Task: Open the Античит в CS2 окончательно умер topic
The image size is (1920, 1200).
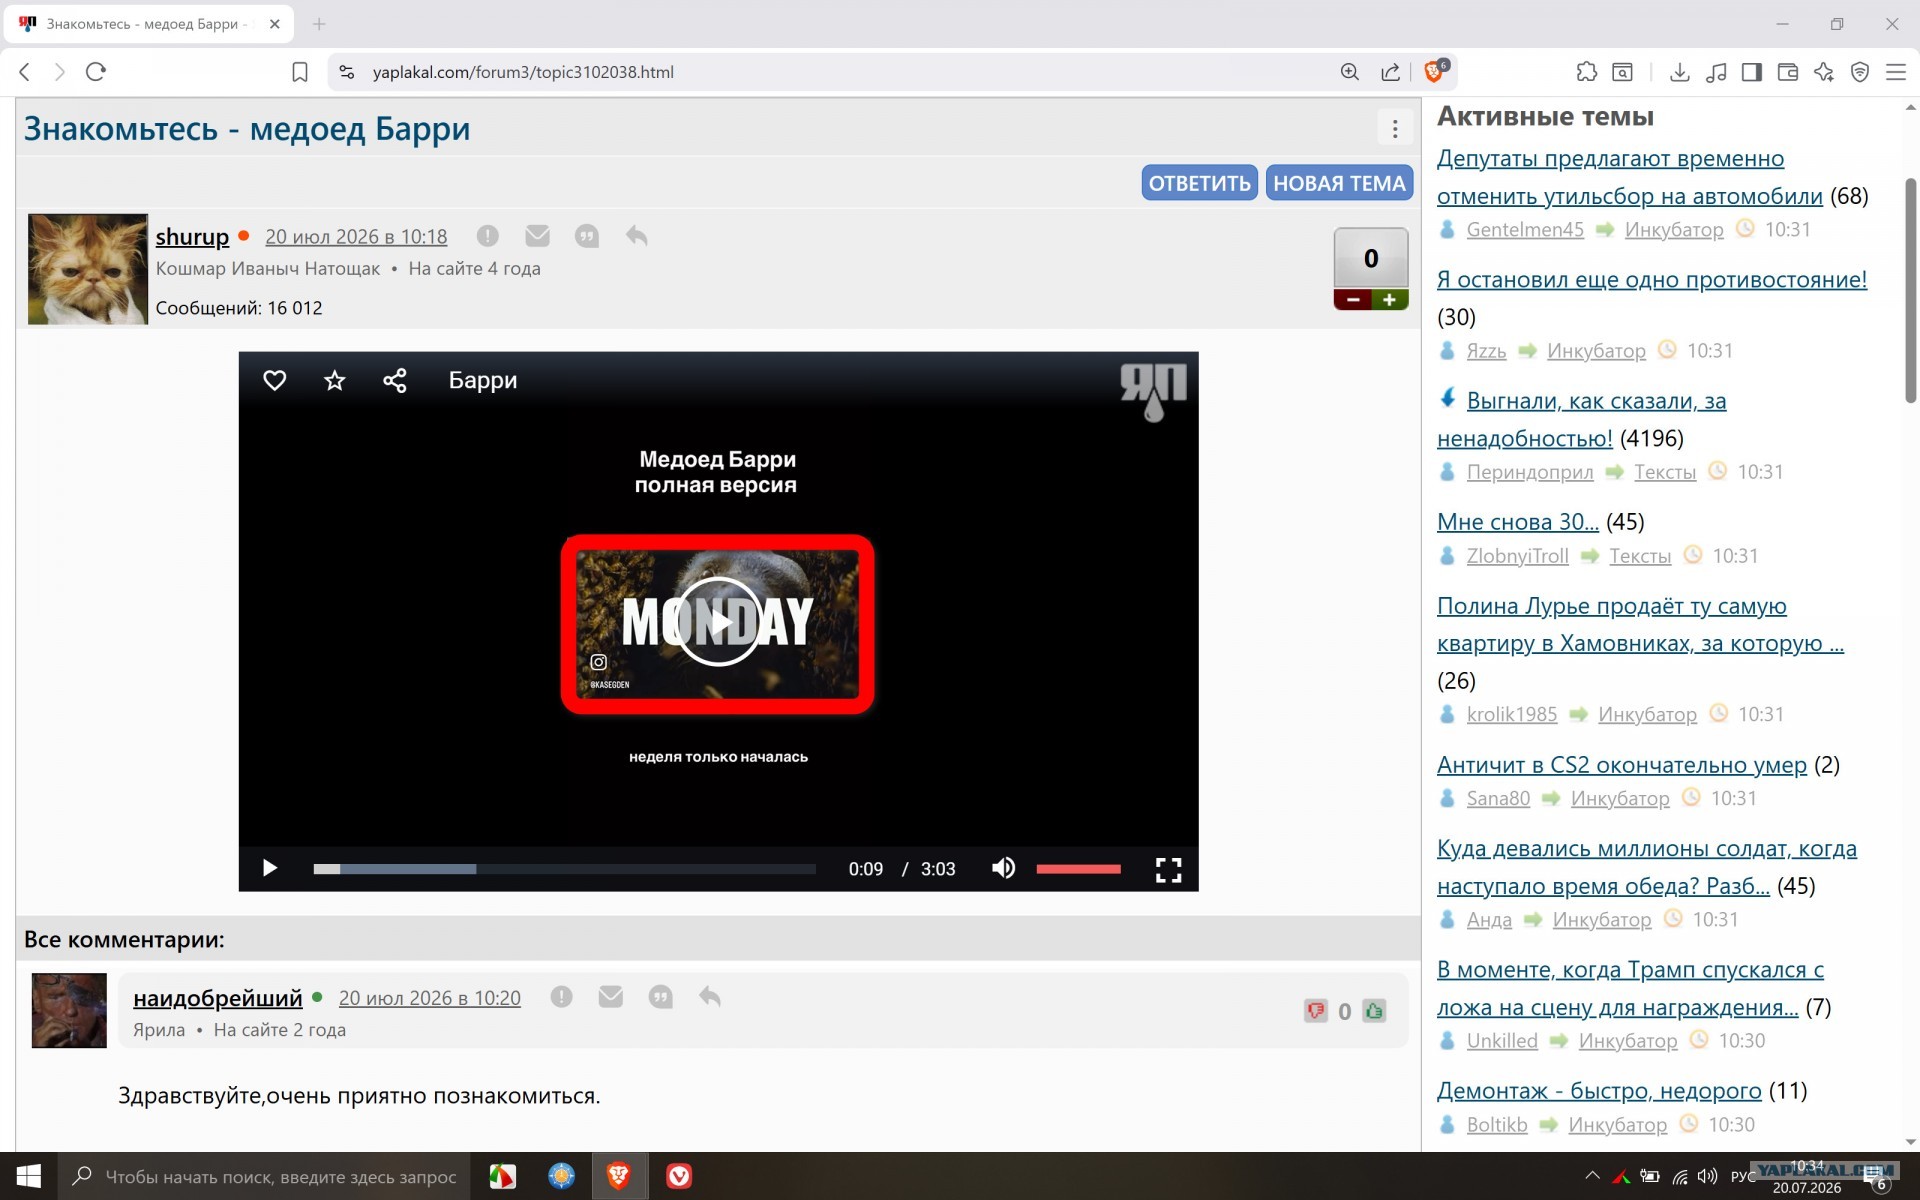Action: point(1621,764)
